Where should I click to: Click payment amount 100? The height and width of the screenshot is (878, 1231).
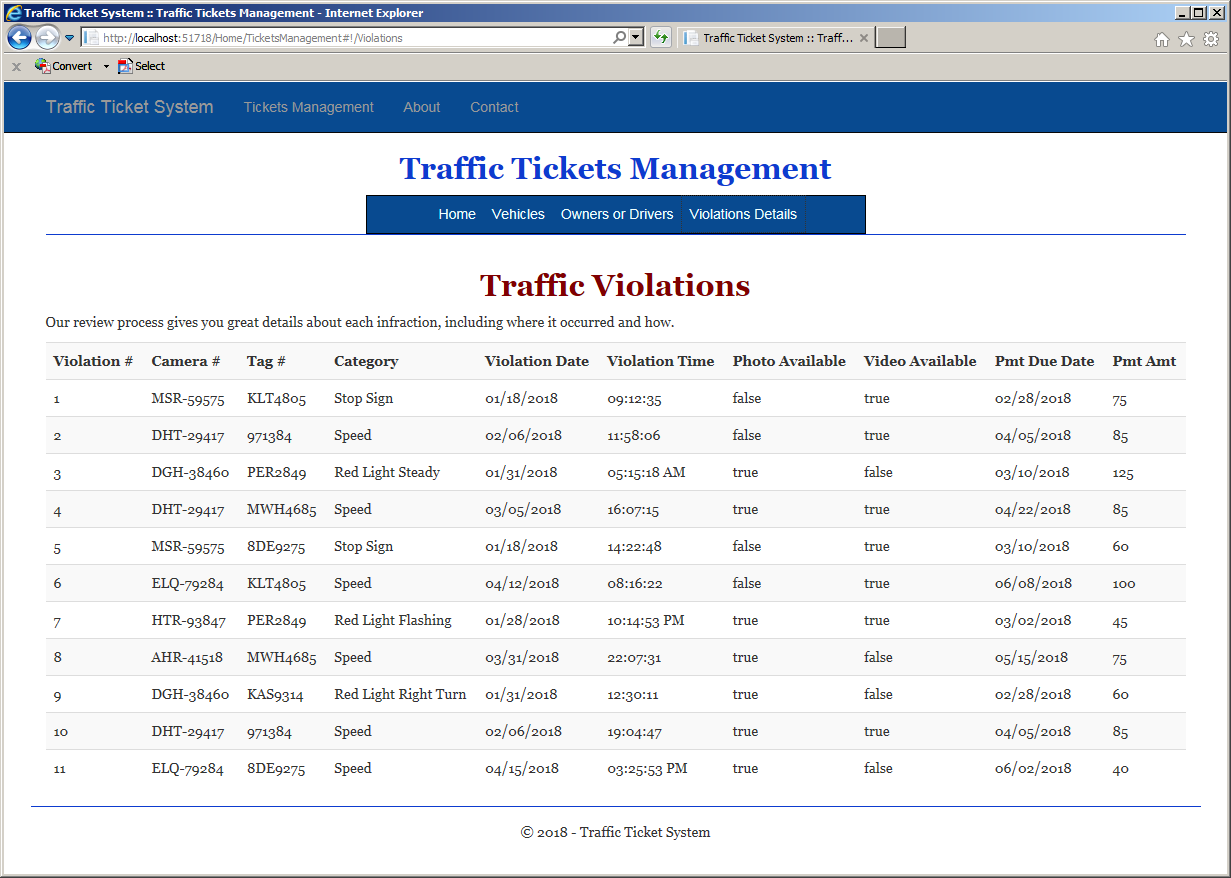coord(1124,583)
